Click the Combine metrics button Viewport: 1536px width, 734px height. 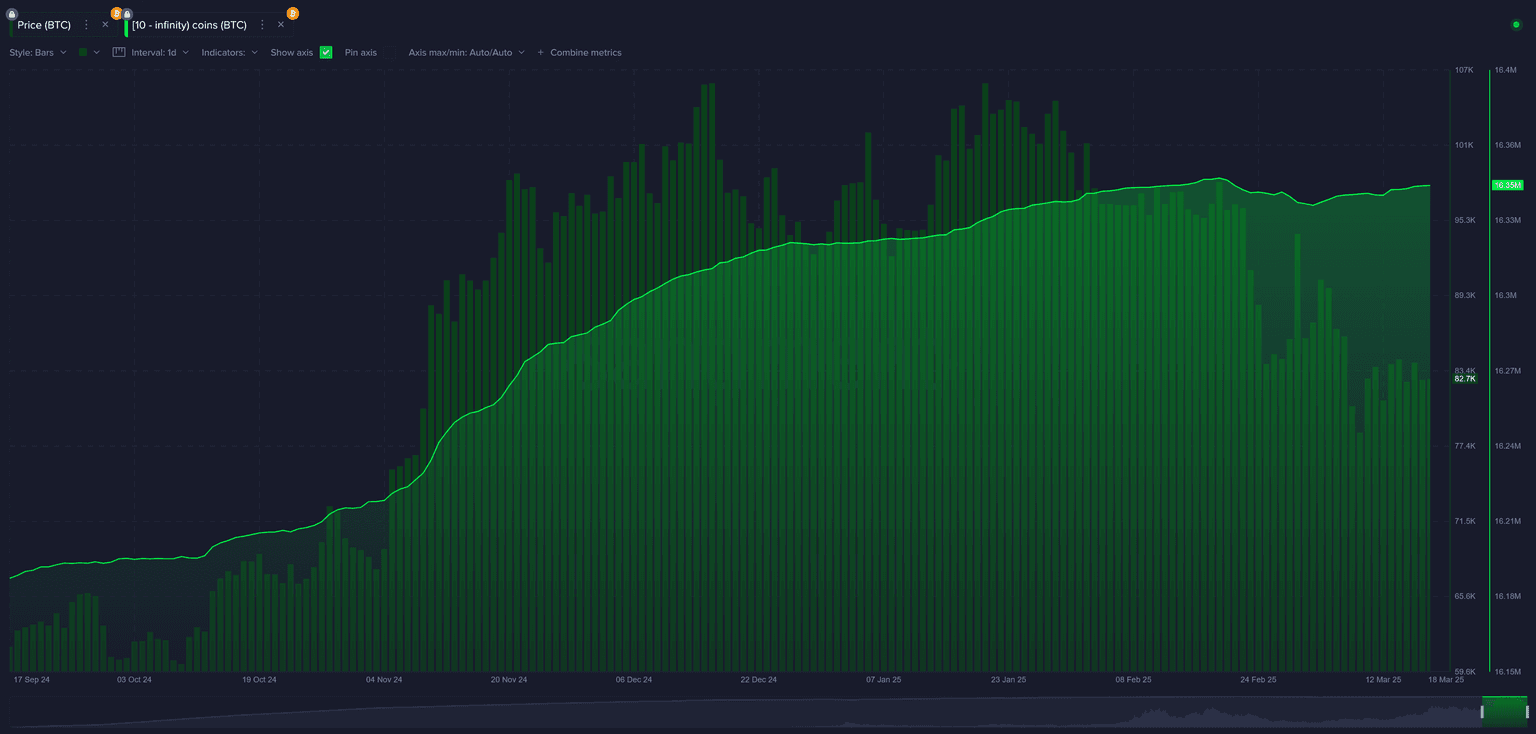click(x=579, y=52)
